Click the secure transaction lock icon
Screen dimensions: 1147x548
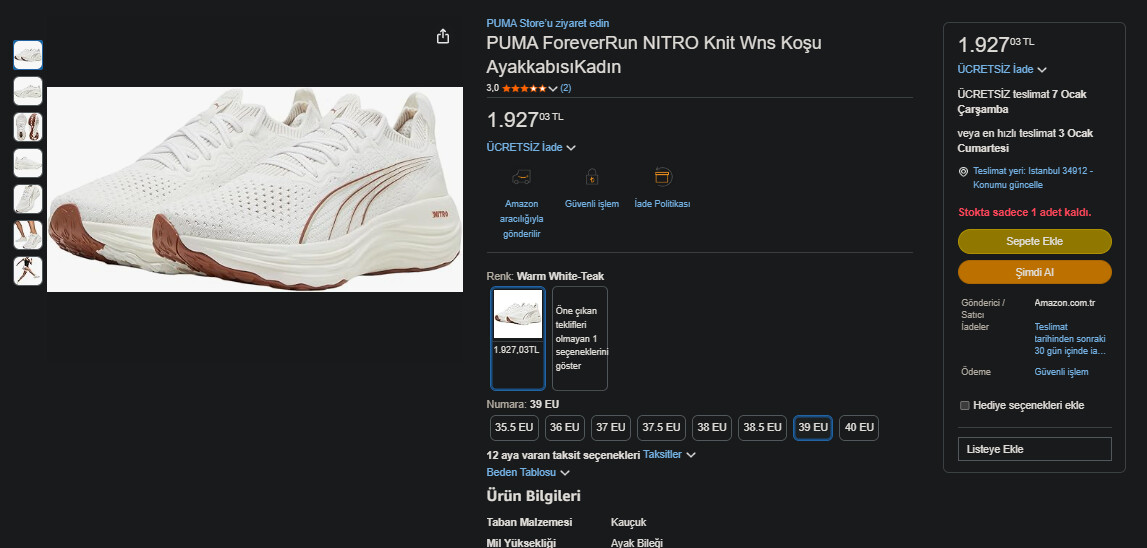(x=591, y=177)
